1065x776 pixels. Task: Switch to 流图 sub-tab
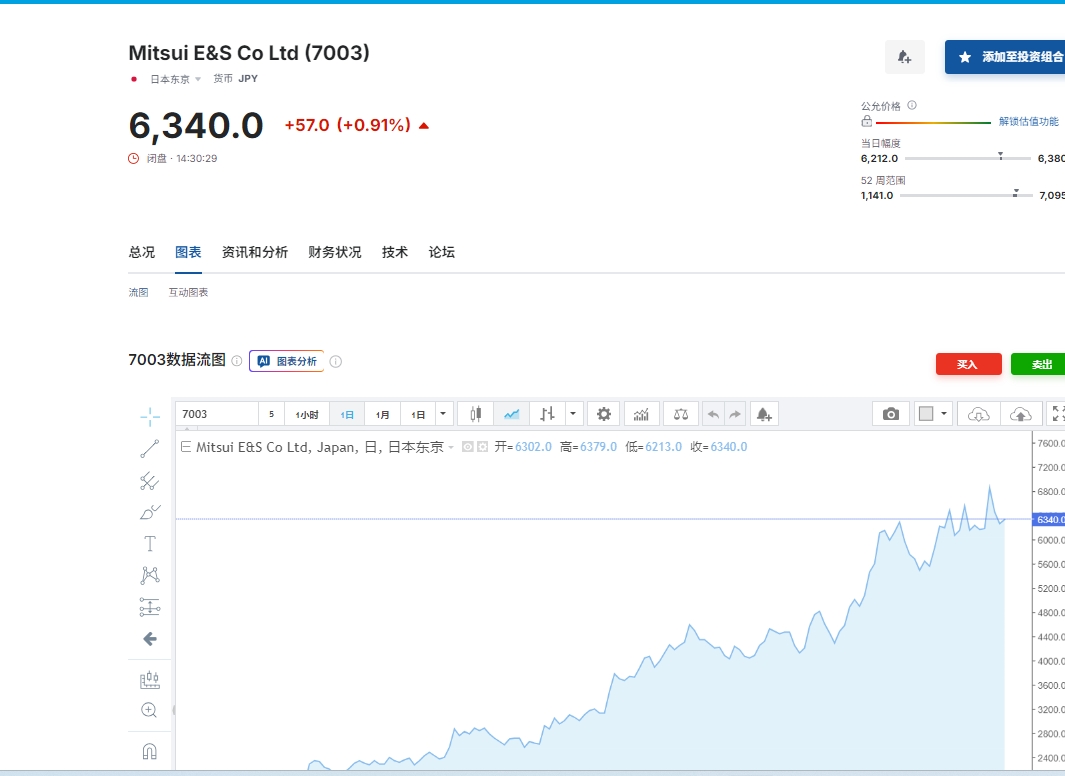point(139,293)
